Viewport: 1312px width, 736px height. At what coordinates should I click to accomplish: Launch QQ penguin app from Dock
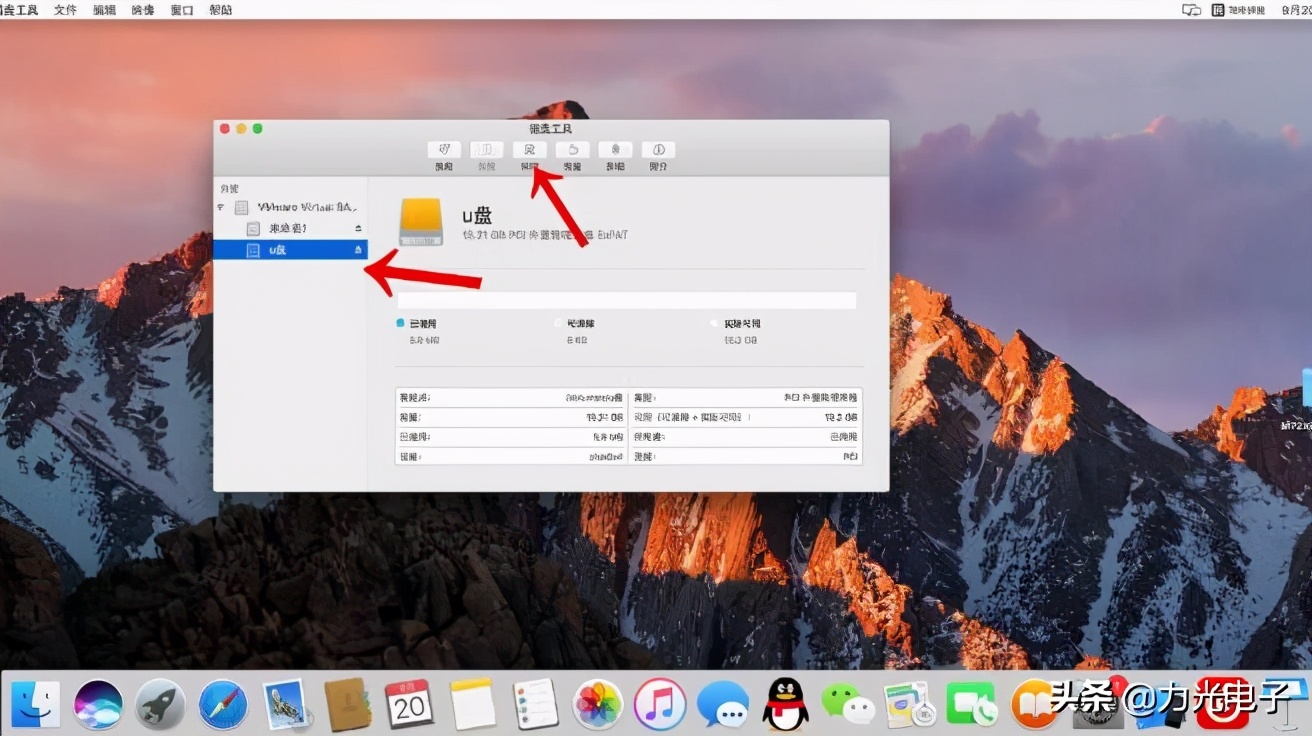coord(785,705)
